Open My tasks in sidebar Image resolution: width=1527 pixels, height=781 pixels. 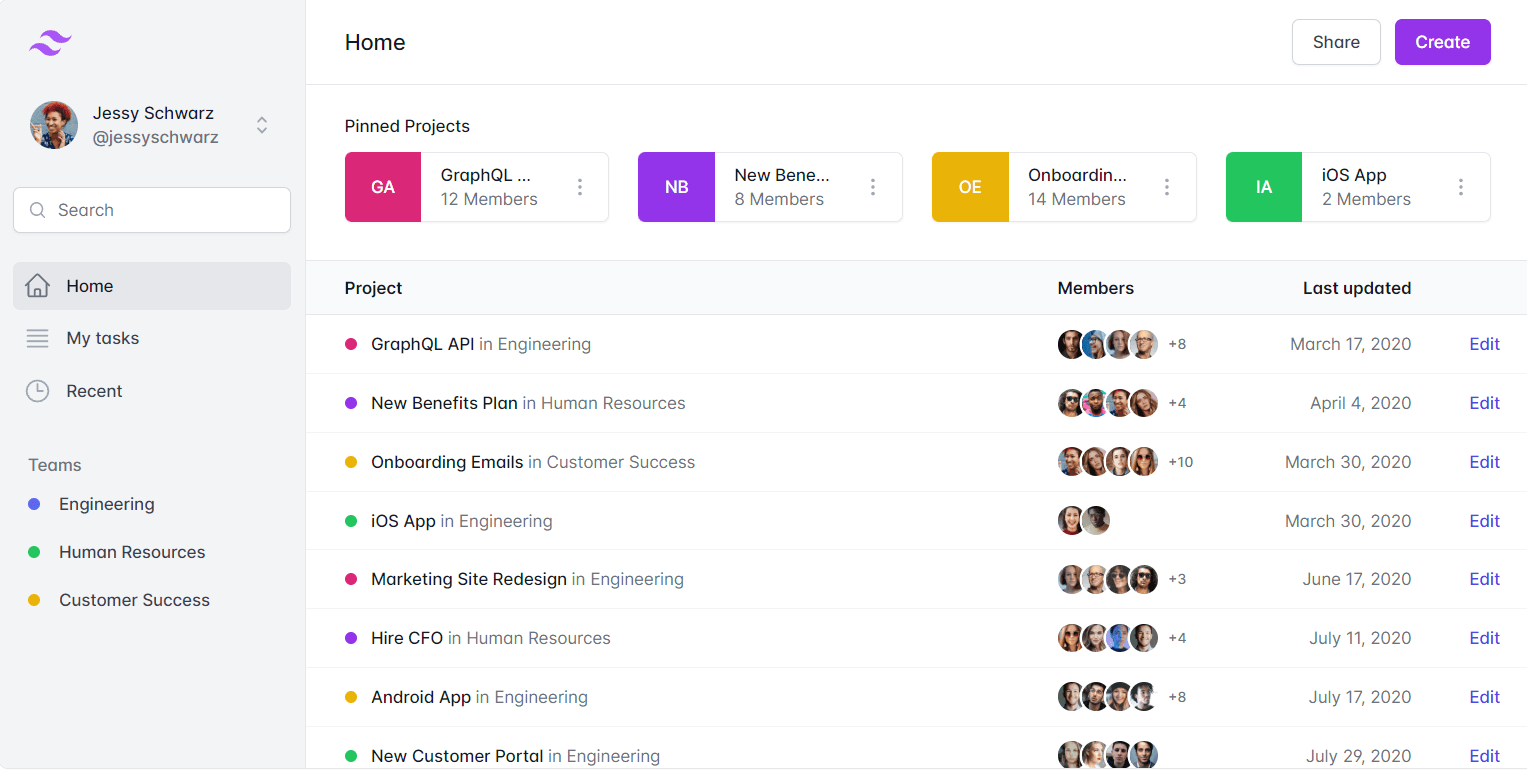pos(102,339)
